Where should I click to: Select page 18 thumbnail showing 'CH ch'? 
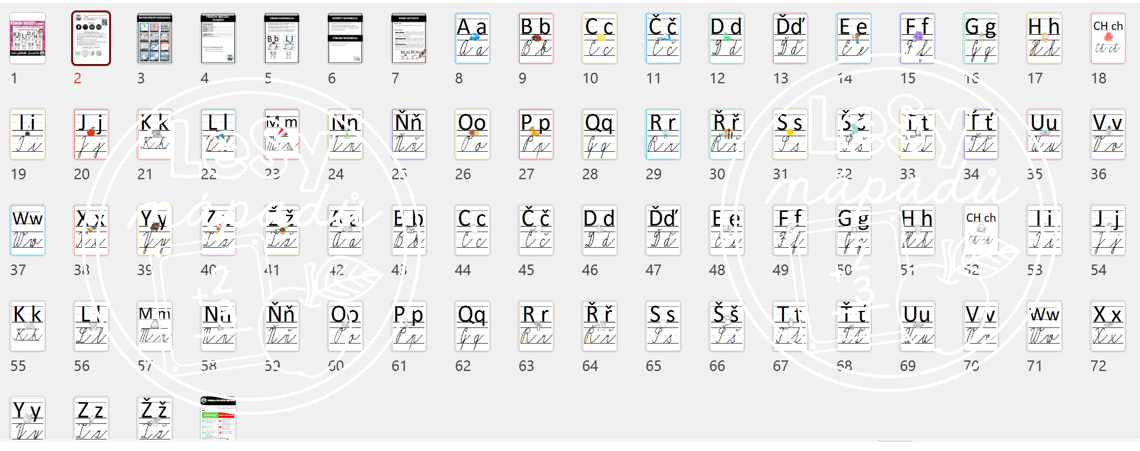coord(1108,39)
